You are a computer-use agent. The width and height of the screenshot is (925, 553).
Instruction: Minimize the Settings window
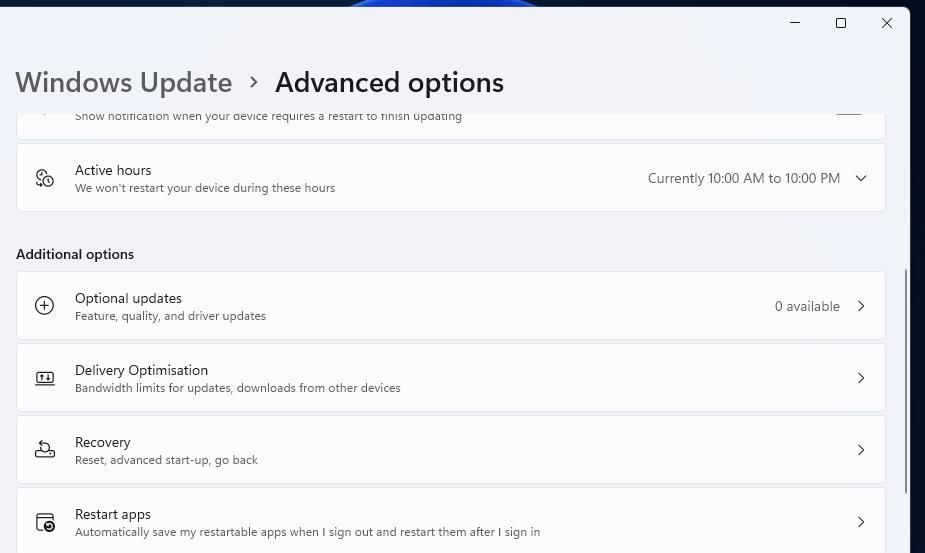point(795,23)
